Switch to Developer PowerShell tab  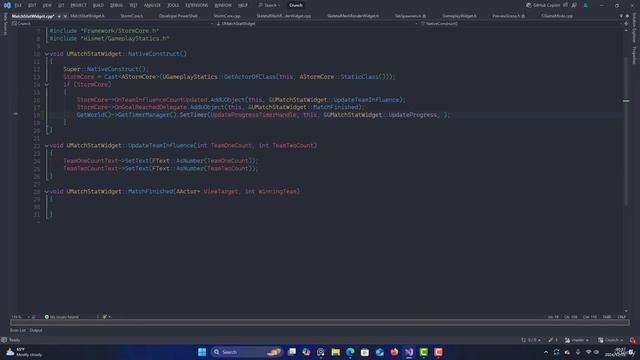coord(178,16)
